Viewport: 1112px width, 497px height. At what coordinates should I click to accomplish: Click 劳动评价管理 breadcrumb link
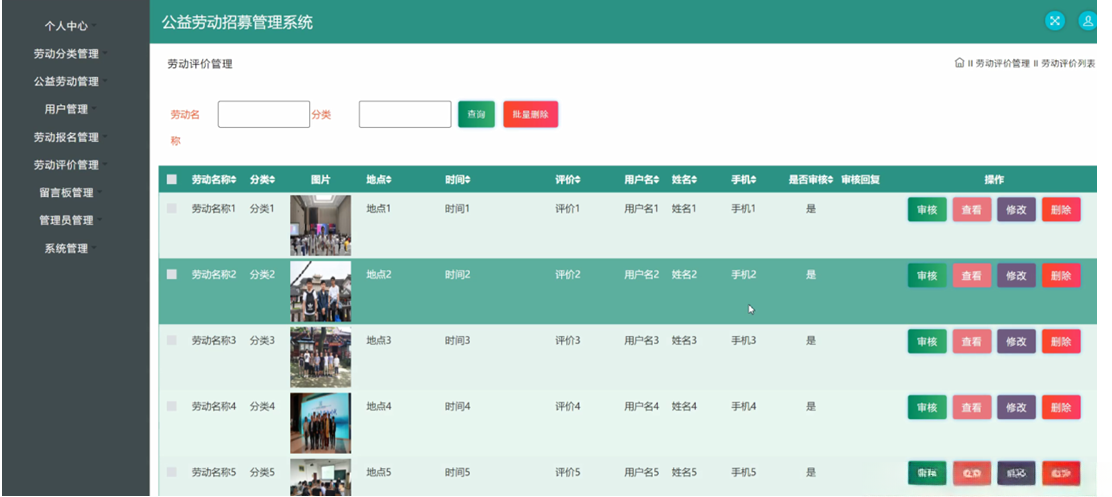[x=1002, y=63]
